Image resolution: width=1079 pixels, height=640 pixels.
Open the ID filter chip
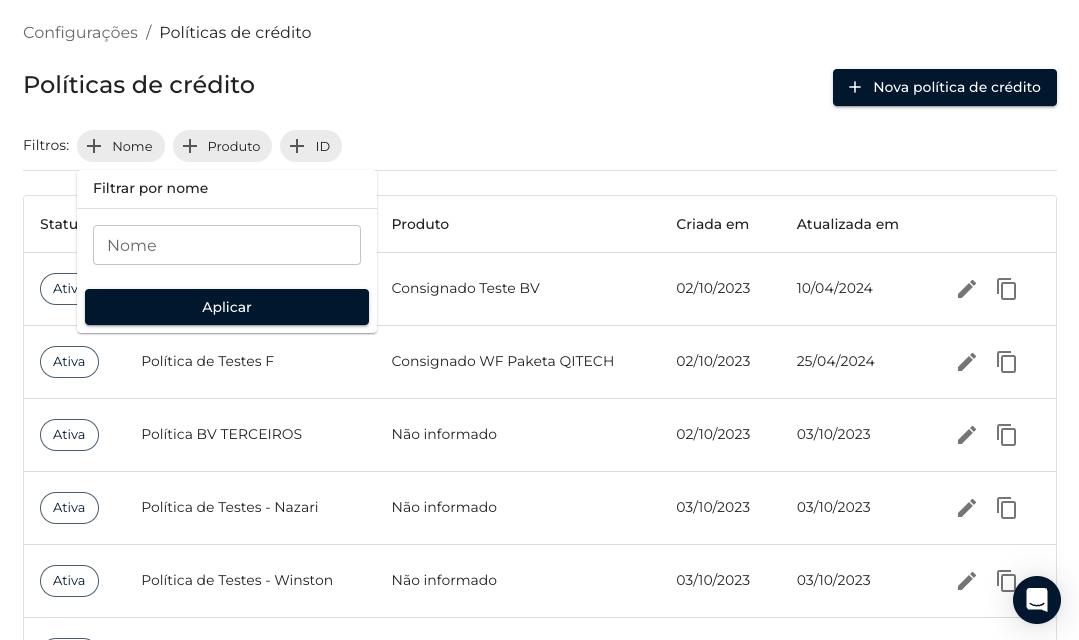310,146
